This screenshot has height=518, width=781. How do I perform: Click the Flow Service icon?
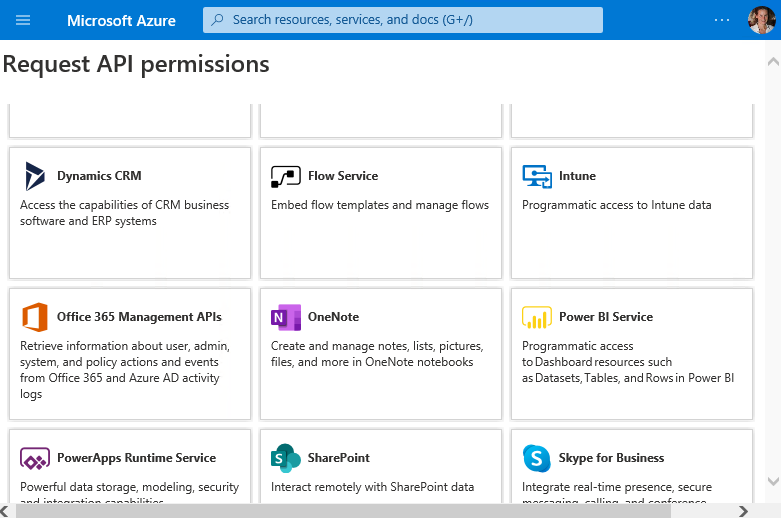pos(286,176)
